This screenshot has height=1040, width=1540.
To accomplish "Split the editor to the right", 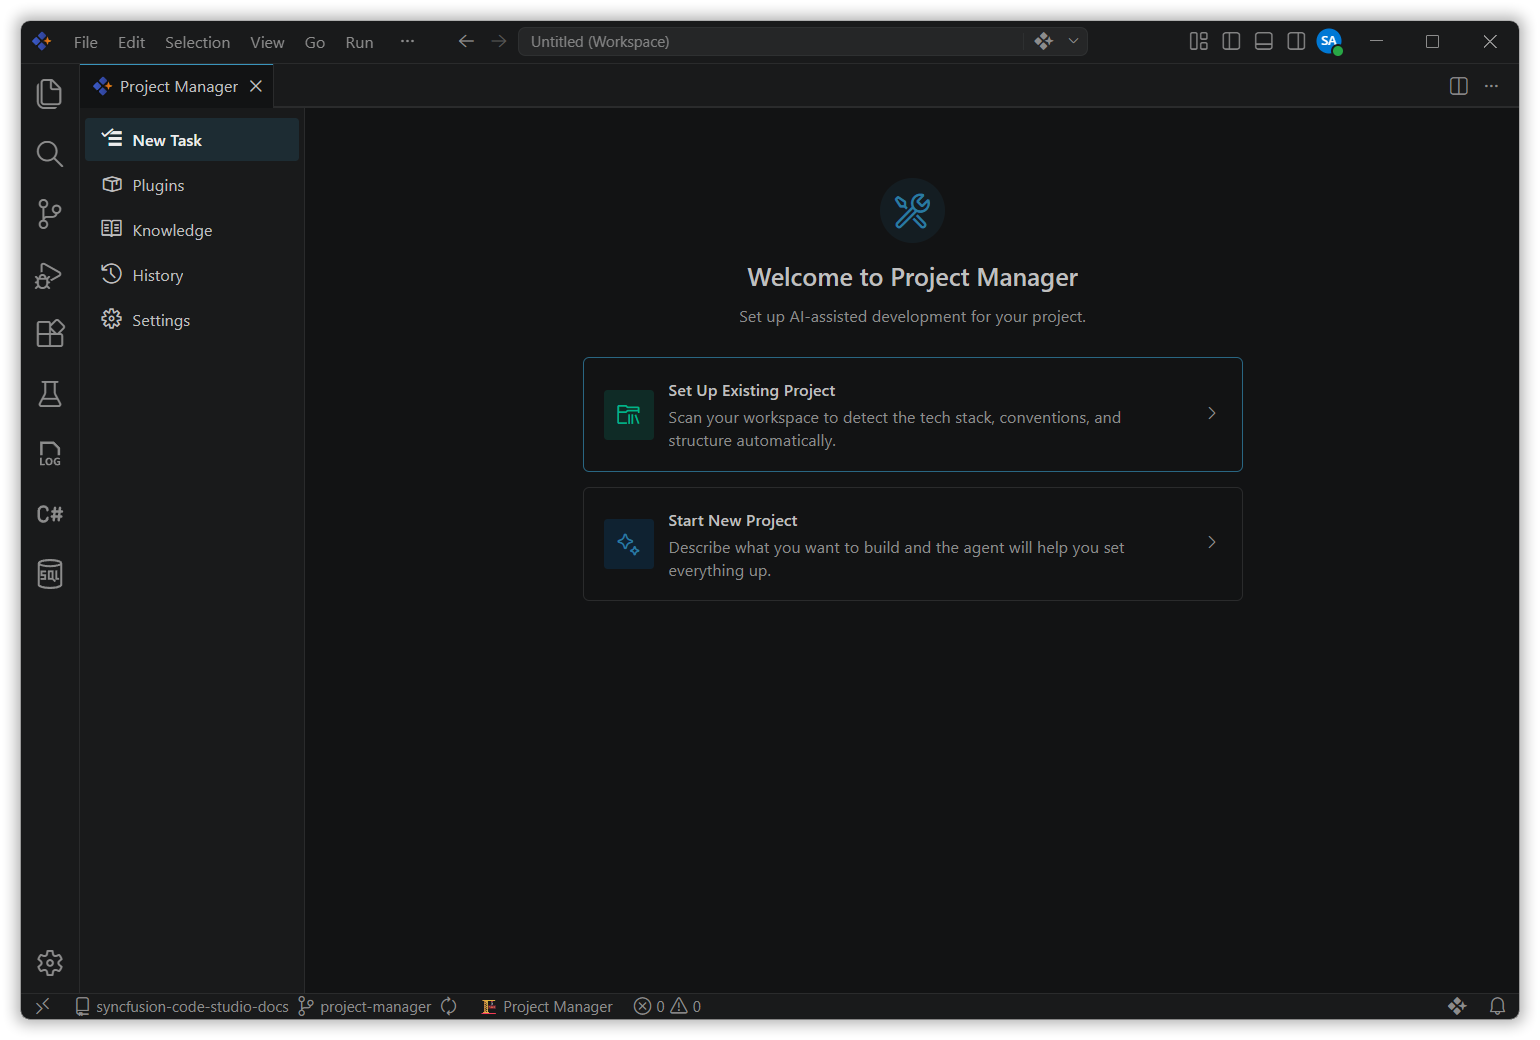I will point(1459,86).
